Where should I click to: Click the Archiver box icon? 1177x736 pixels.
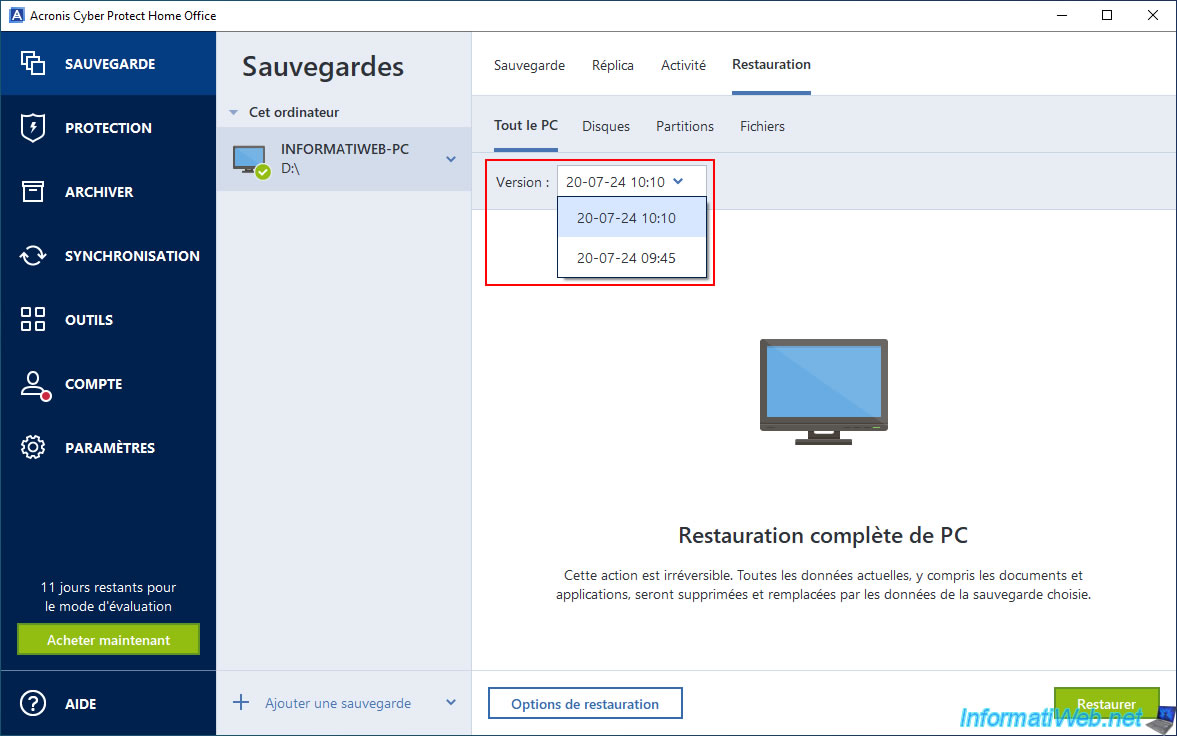(33, 192)
